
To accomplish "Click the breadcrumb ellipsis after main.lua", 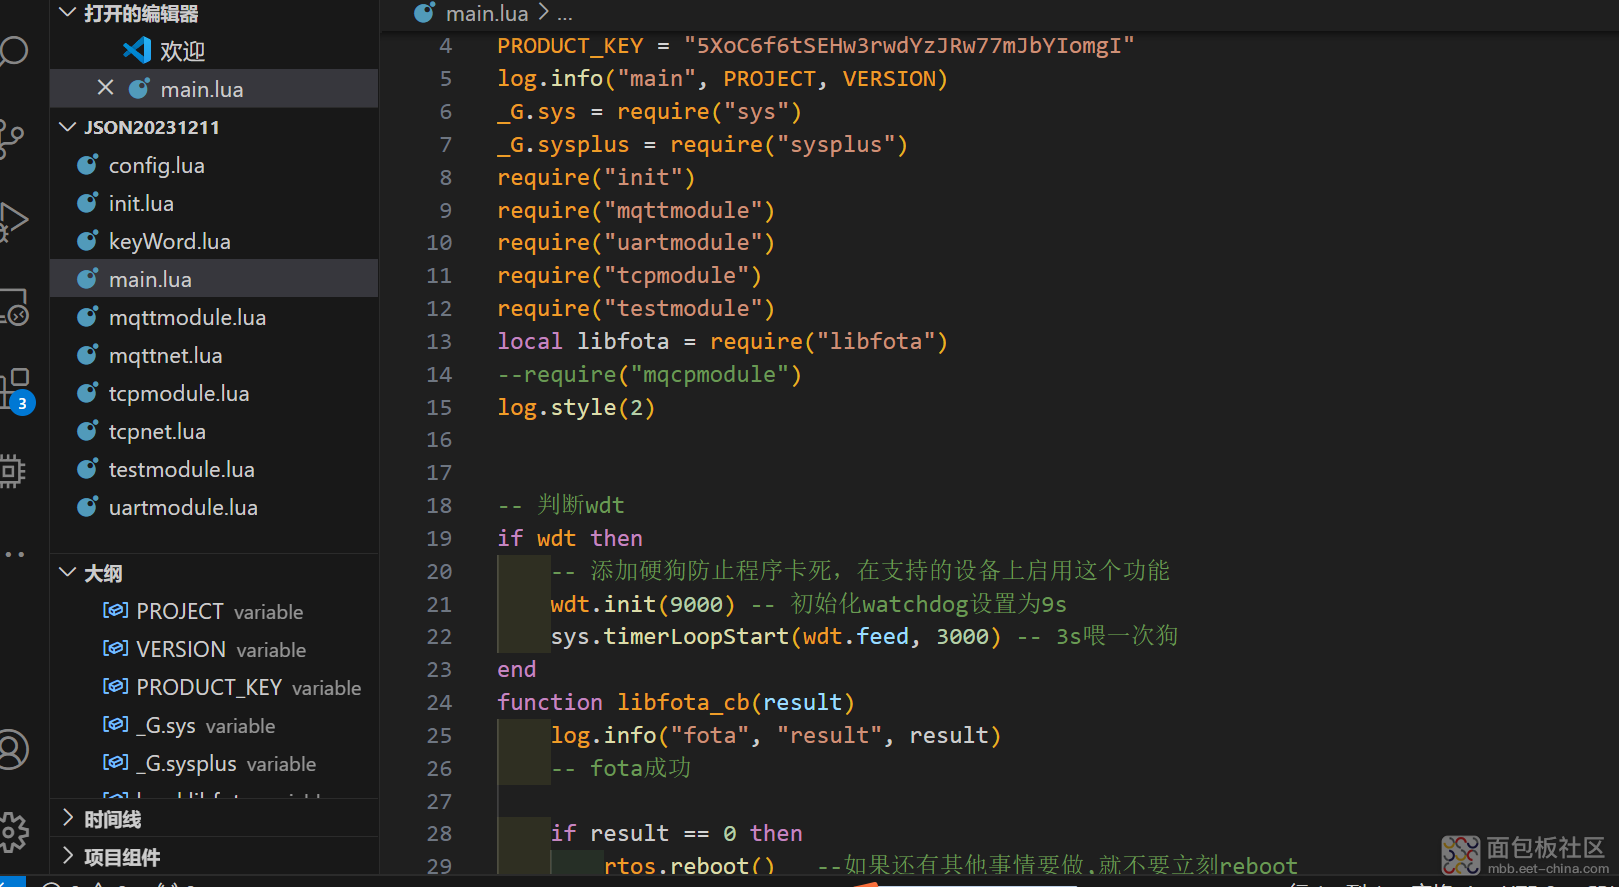I will 565,14.
